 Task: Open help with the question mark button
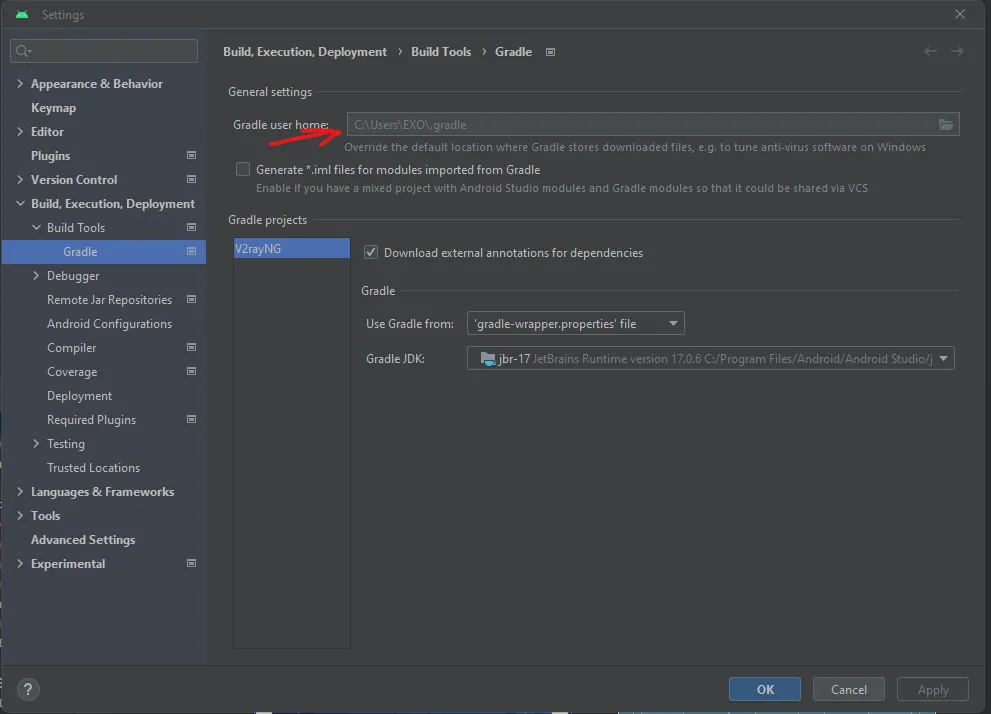coord(28,689)
